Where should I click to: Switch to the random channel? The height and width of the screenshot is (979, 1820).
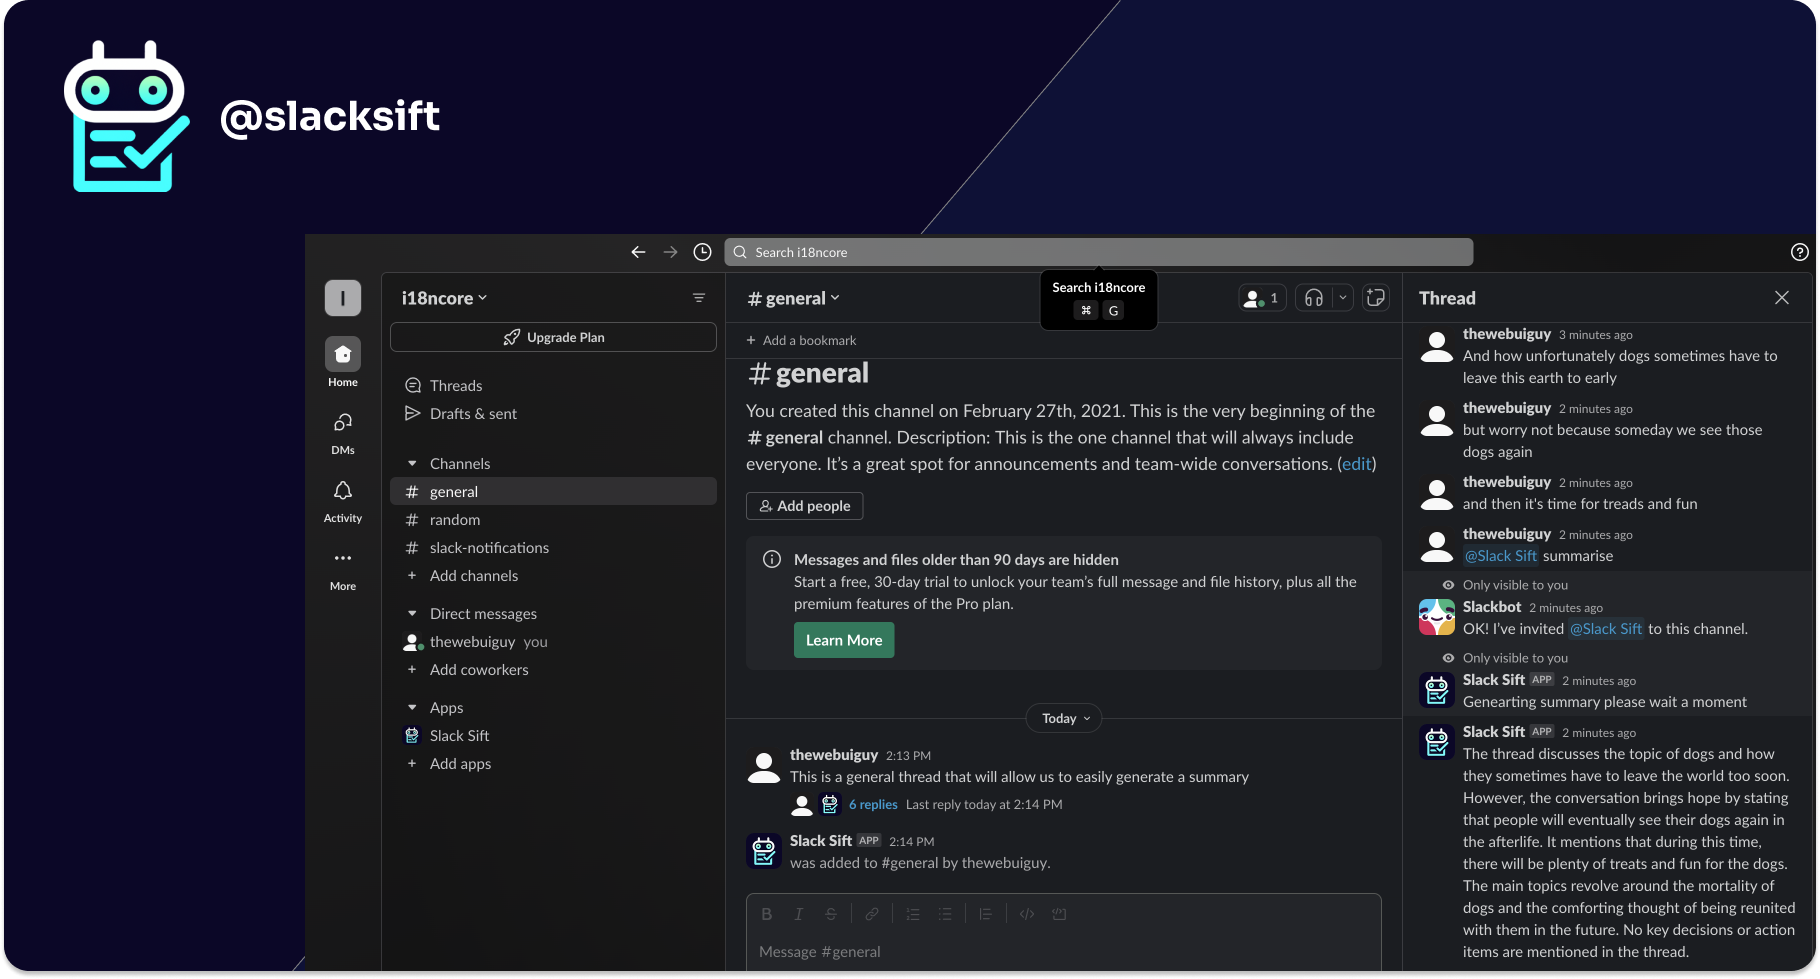454,519
